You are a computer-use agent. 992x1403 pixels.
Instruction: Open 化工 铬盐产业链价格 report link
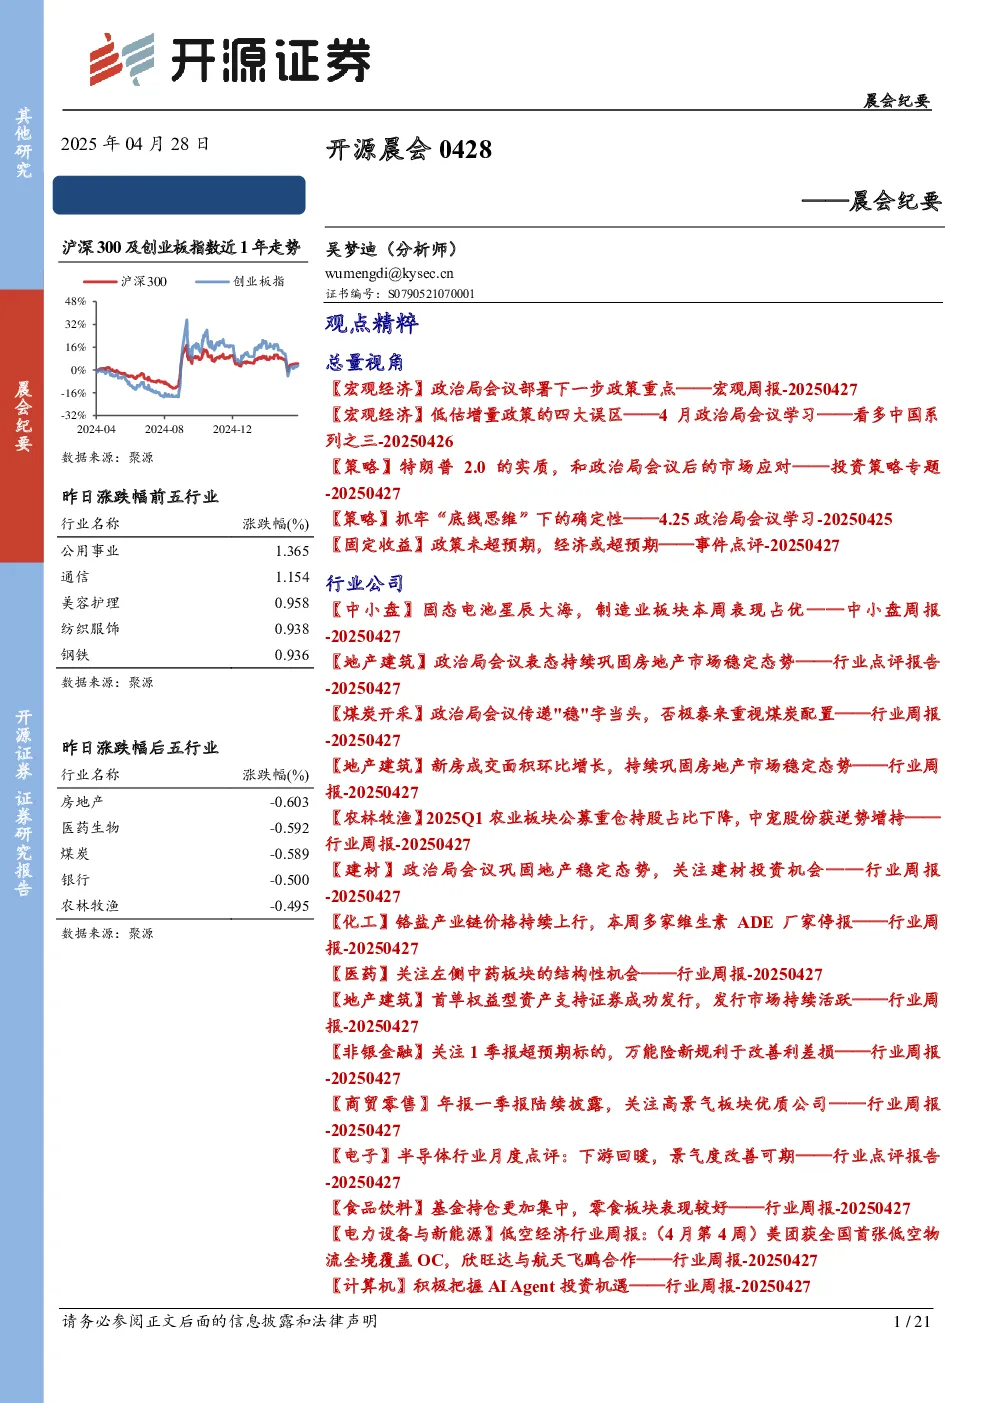pos(633,935)
